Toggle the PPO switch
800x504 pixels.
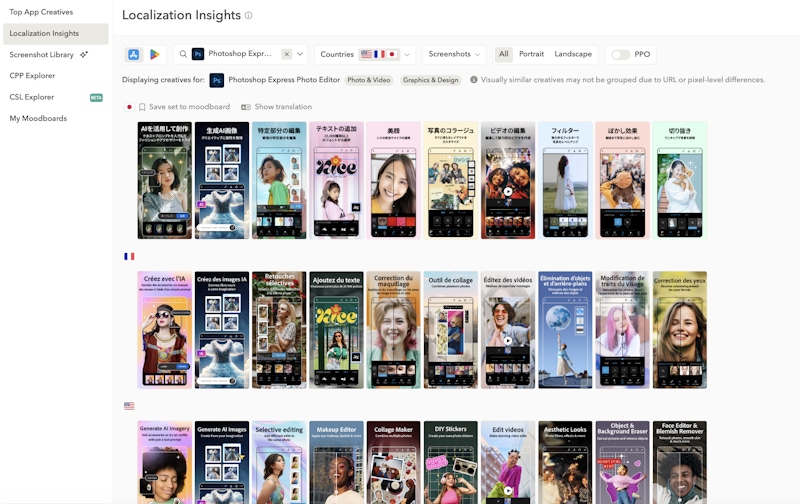(620, 55)
